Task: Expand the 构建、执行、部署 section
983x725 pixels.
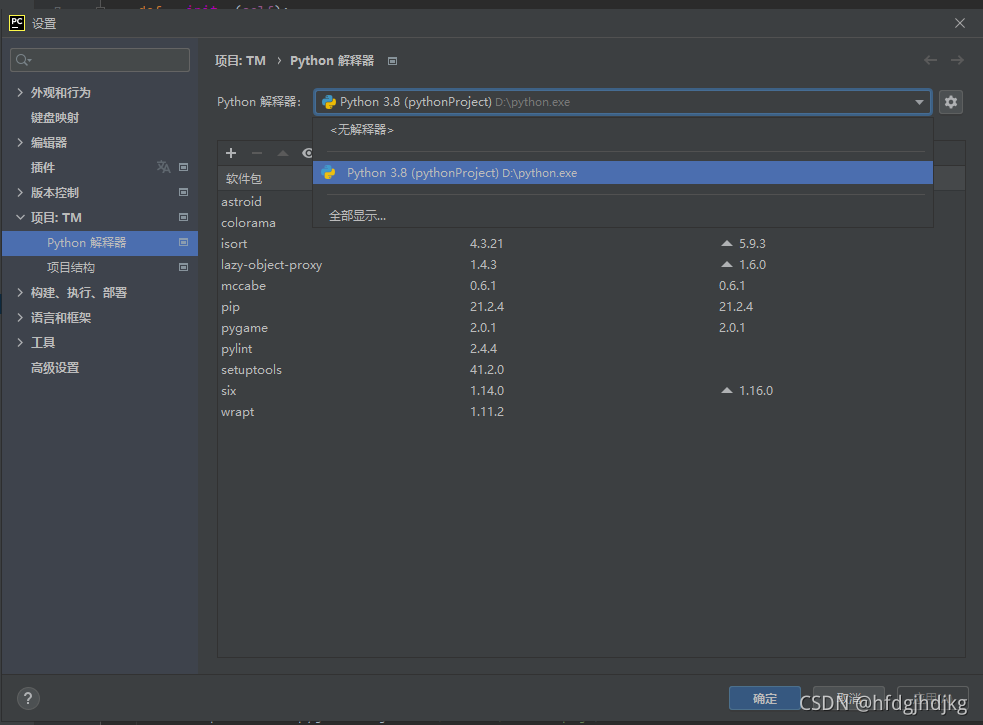Action: (20, 292)
